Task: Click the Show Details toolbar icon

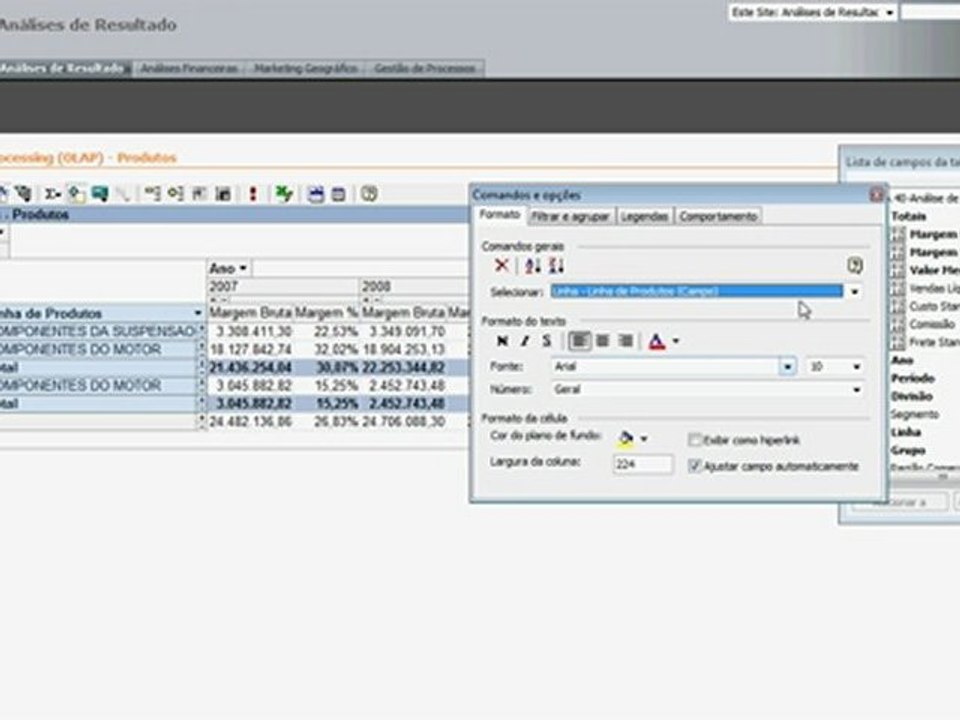Action: click(223, 194)
